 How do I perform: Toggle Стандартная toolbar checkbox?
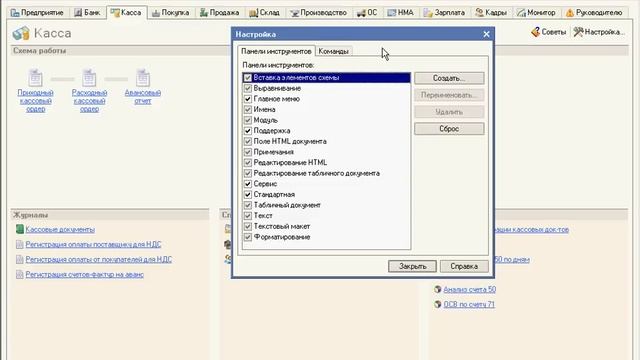pyautogui.click(x=248, y=194)
